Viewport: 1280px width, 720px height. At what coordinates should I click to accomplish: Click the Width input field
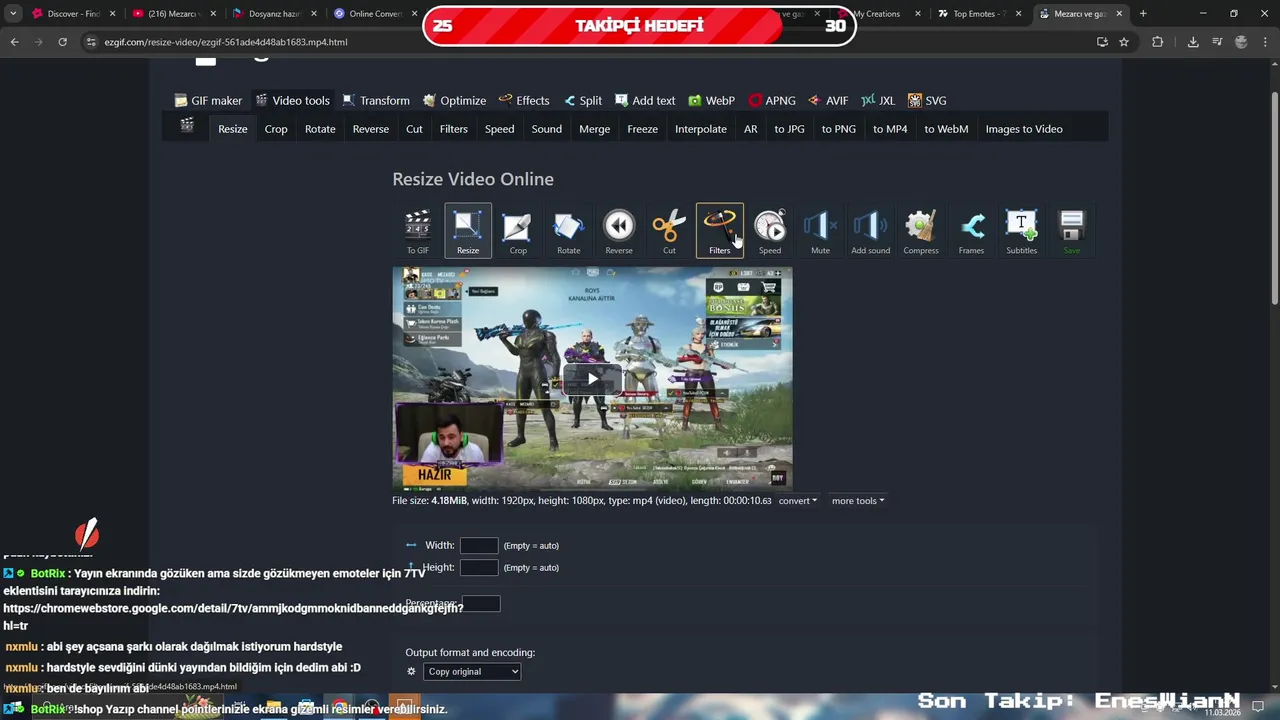tap(479, 545)
